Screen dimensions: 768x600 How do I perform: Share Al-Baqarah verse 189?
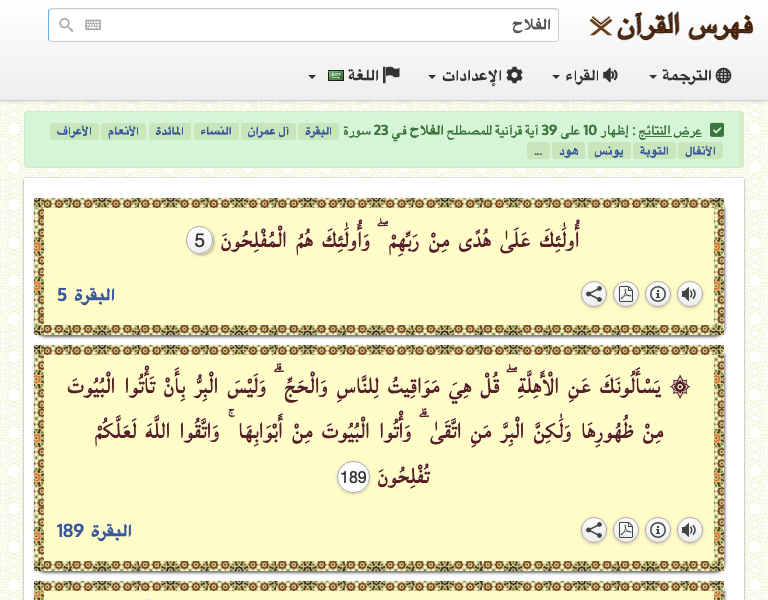tap(594, 530)
